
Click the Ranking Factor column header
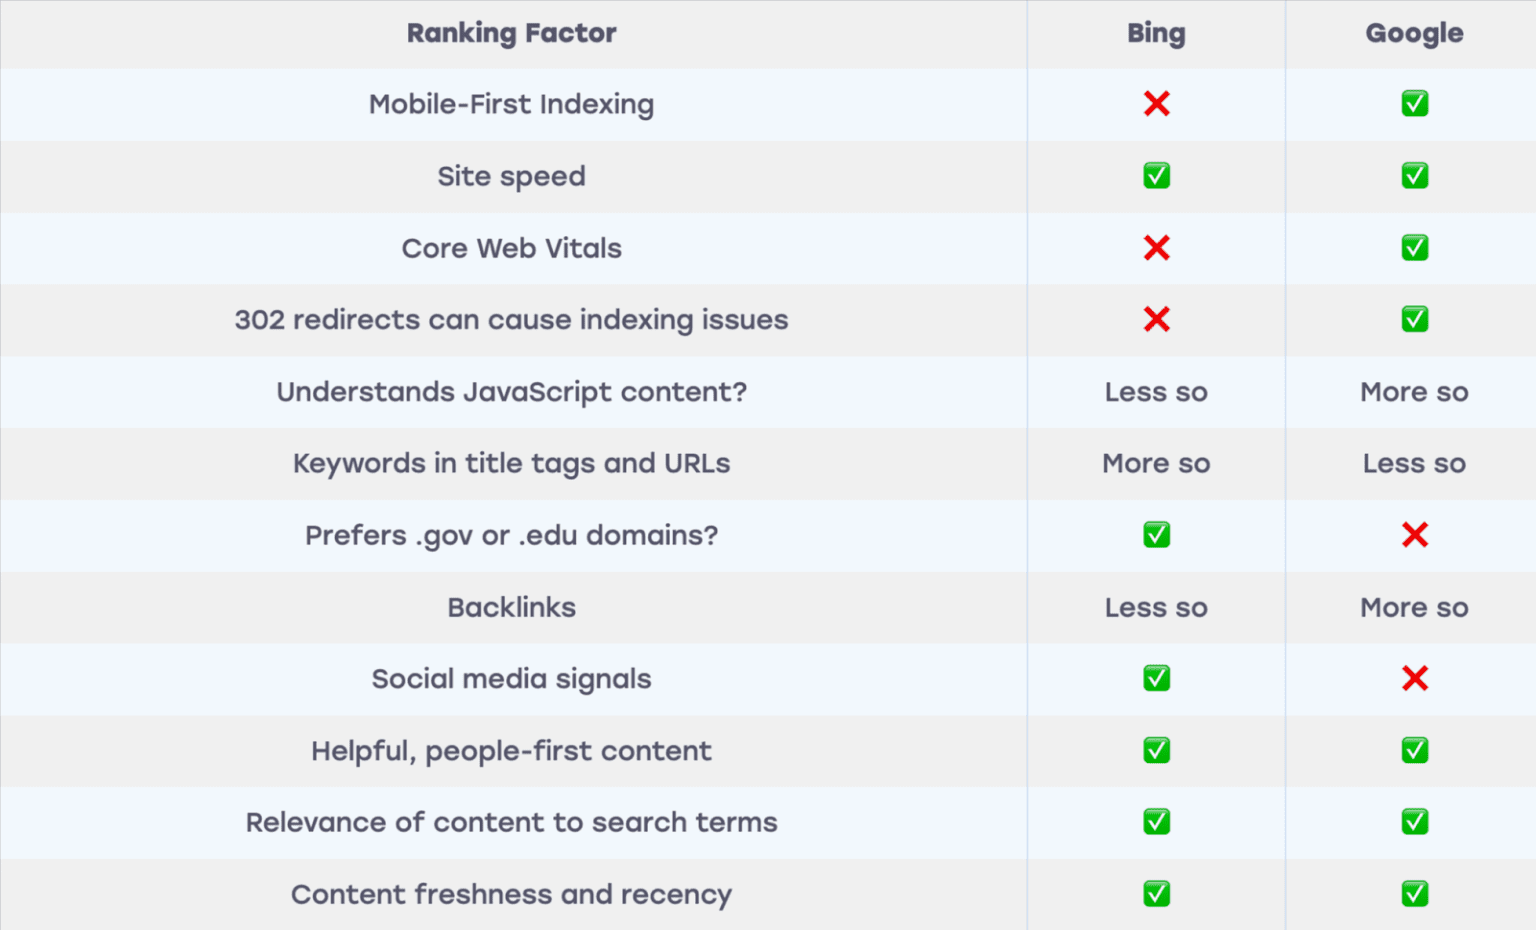pyautogui.click(x=511, y=33)
